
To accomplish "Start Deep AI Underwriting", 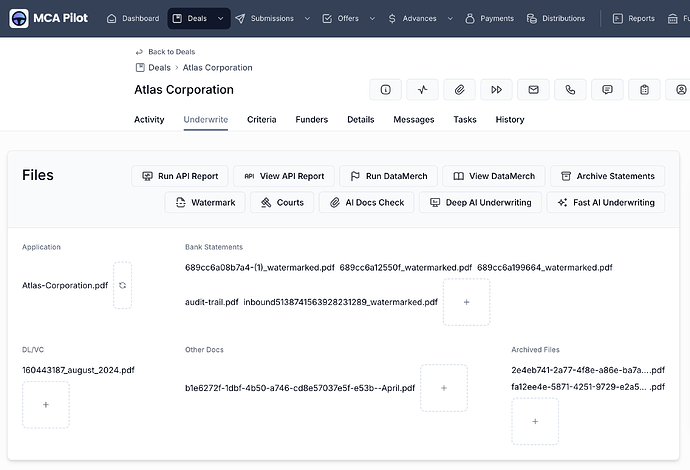I will tap(481, 202).
